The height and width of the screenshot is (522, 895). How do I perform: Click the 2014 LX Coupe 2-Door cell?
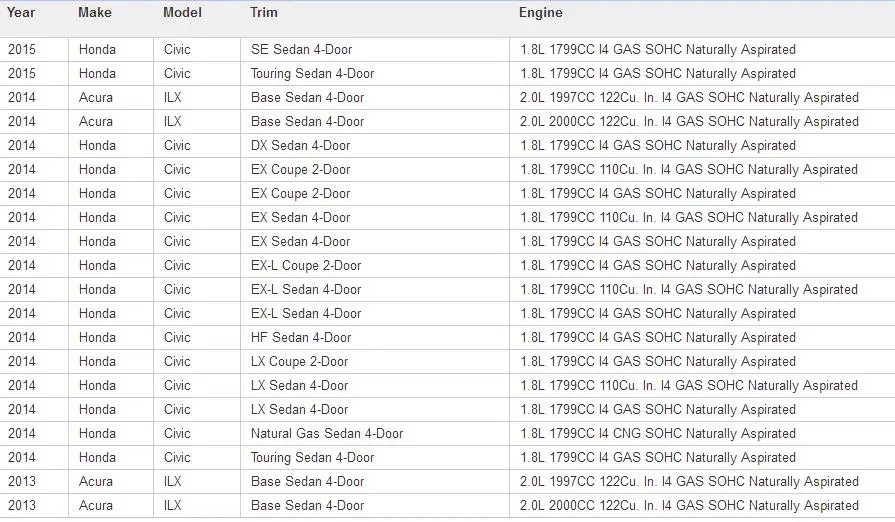click(x=374, y=362)
